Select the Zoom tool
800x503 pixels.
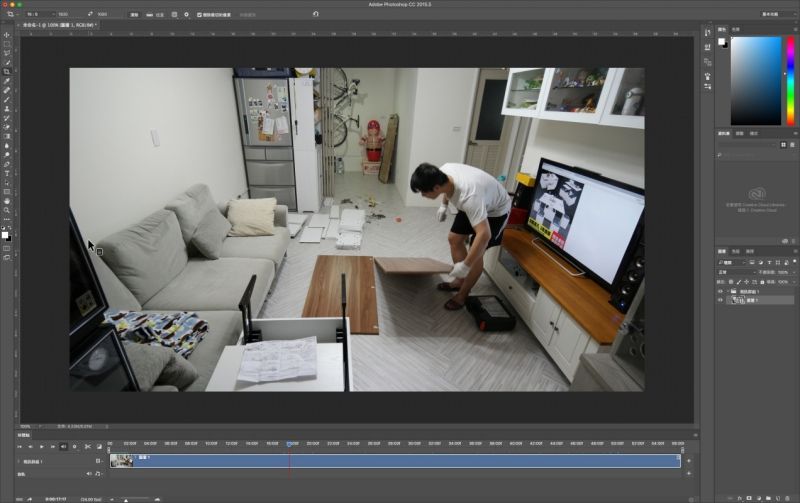pyautogui.click(x=7, y=210)
